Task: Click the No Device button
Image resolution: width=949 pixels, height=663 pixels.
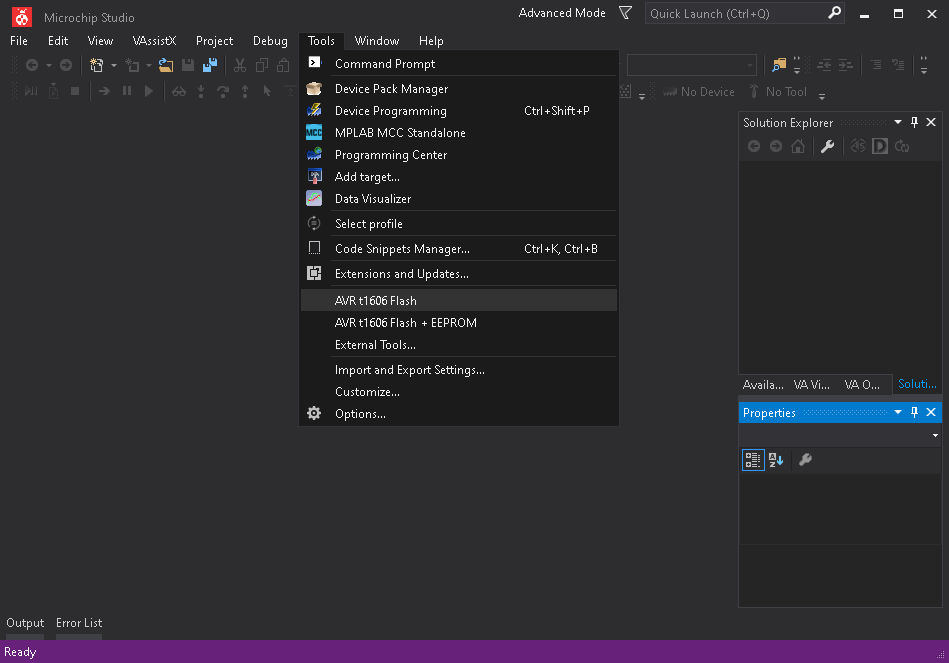Action: tap(699, 91)
